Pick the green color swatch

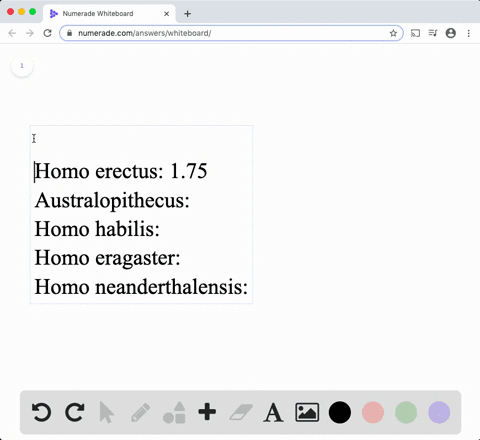click(406, 412)
